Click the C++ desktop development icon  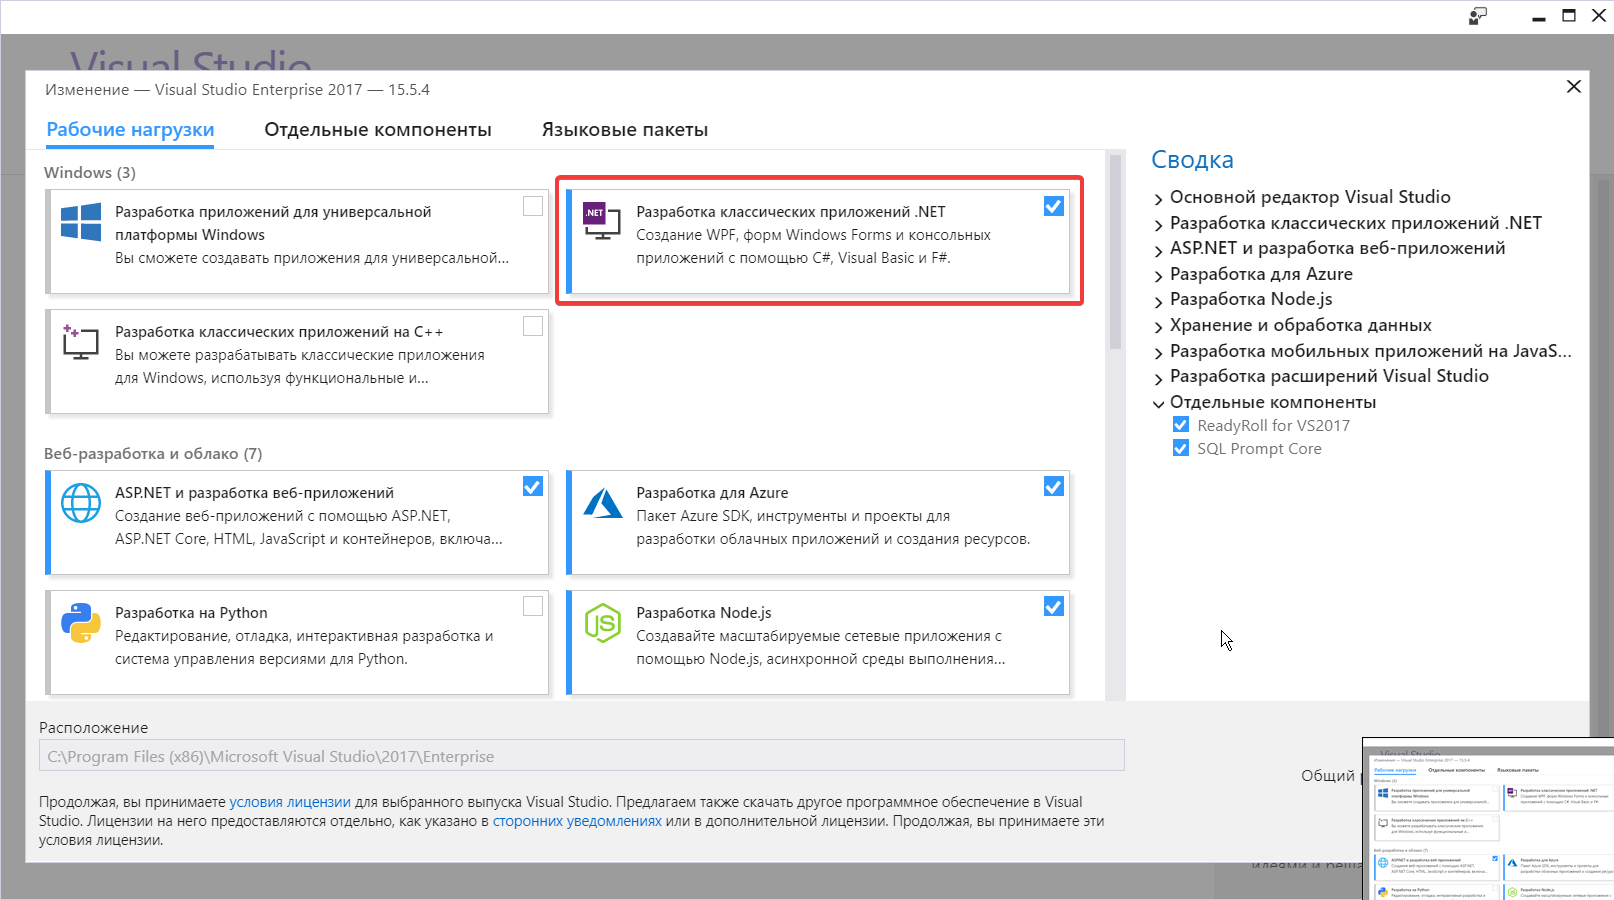click(x=81, y=341)
